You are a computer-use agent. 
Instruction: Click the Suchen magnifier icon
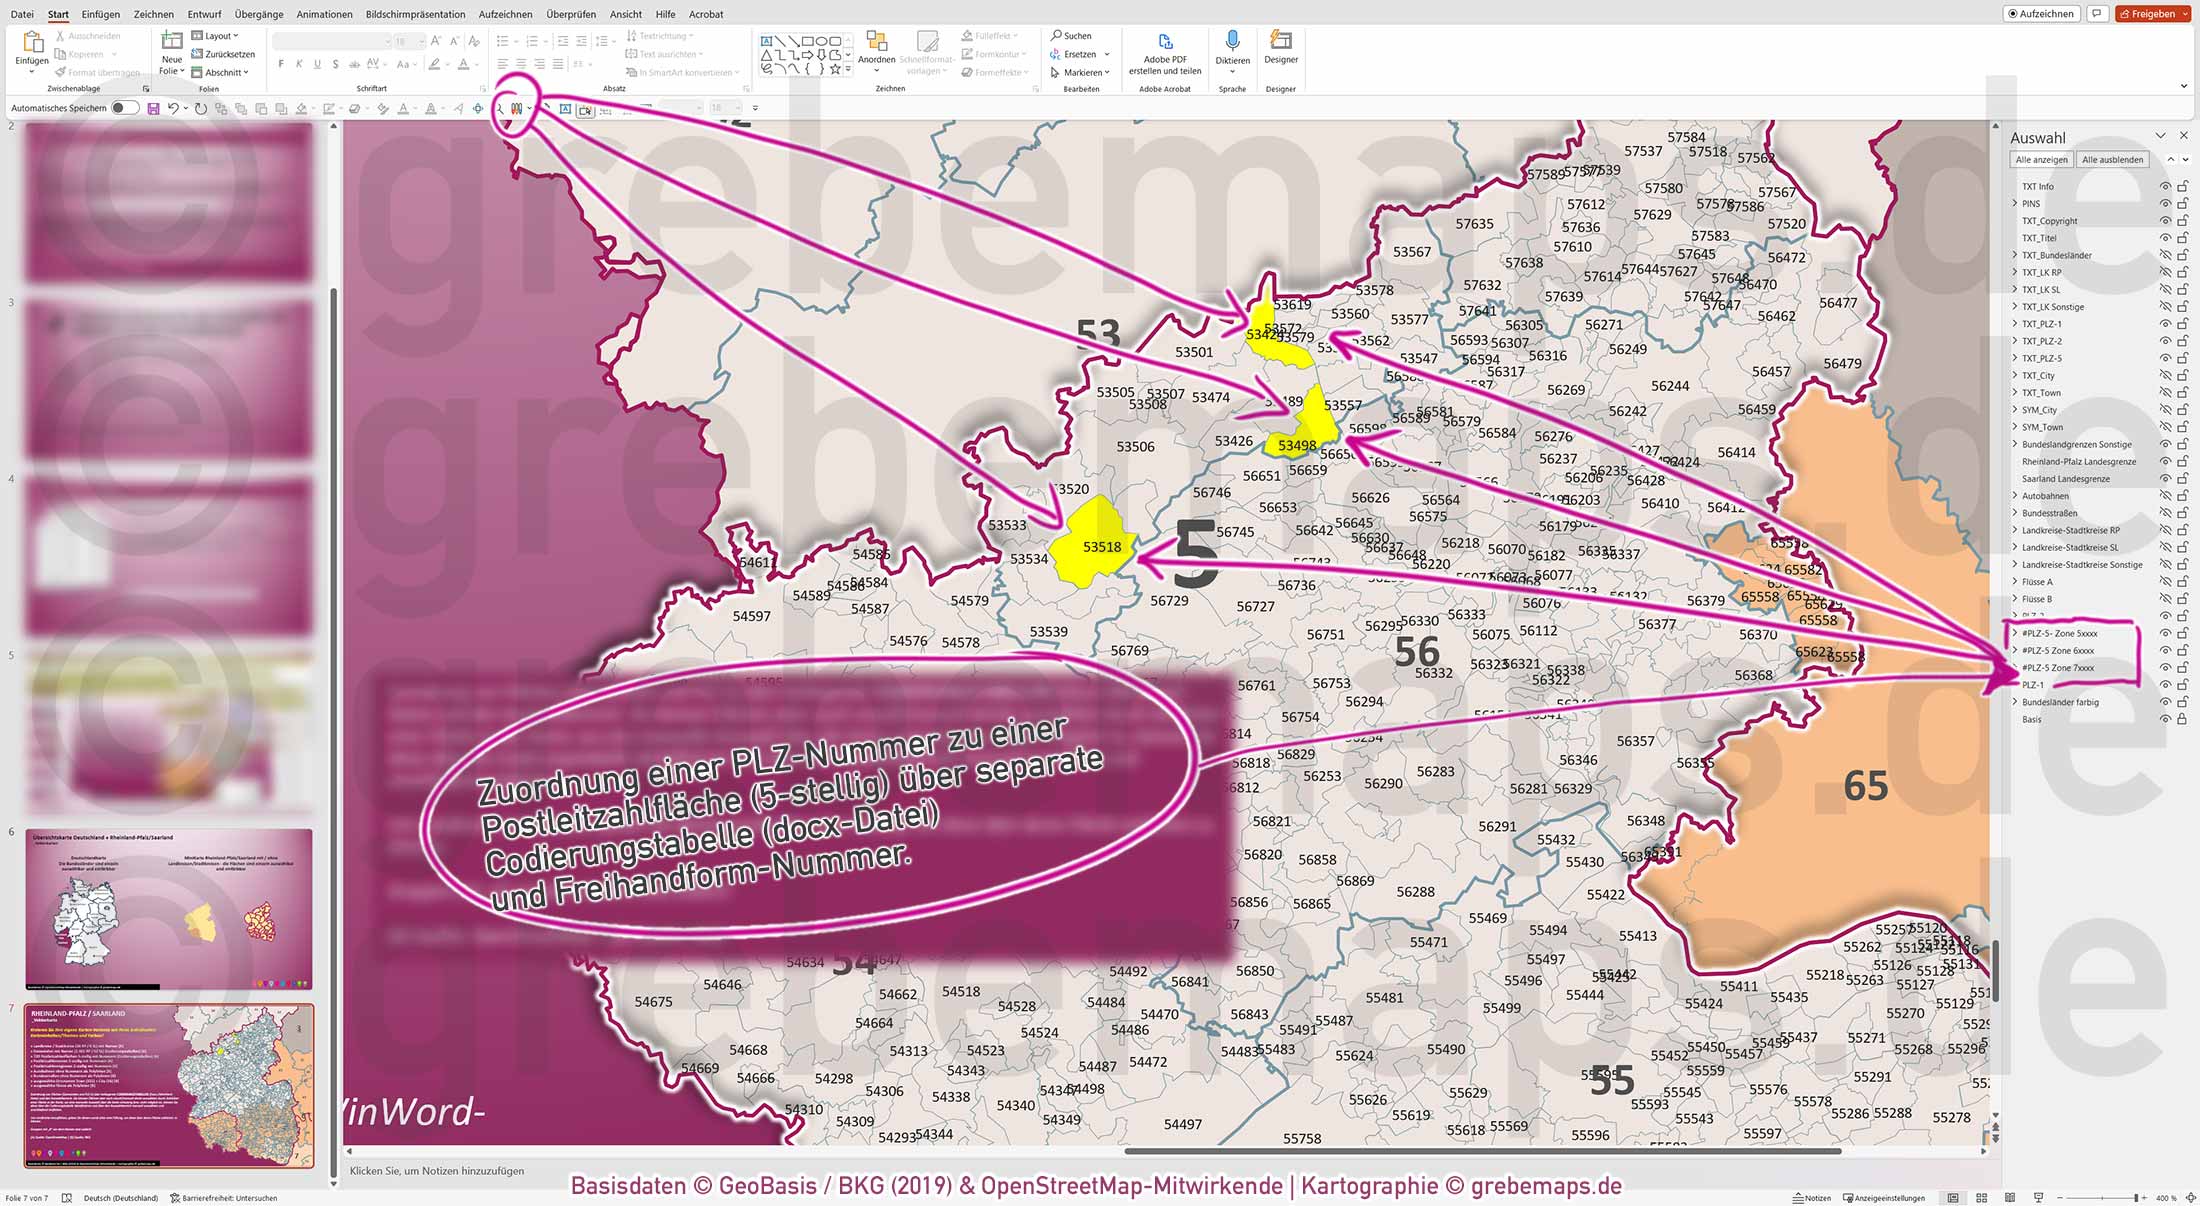pos(1058,34)
